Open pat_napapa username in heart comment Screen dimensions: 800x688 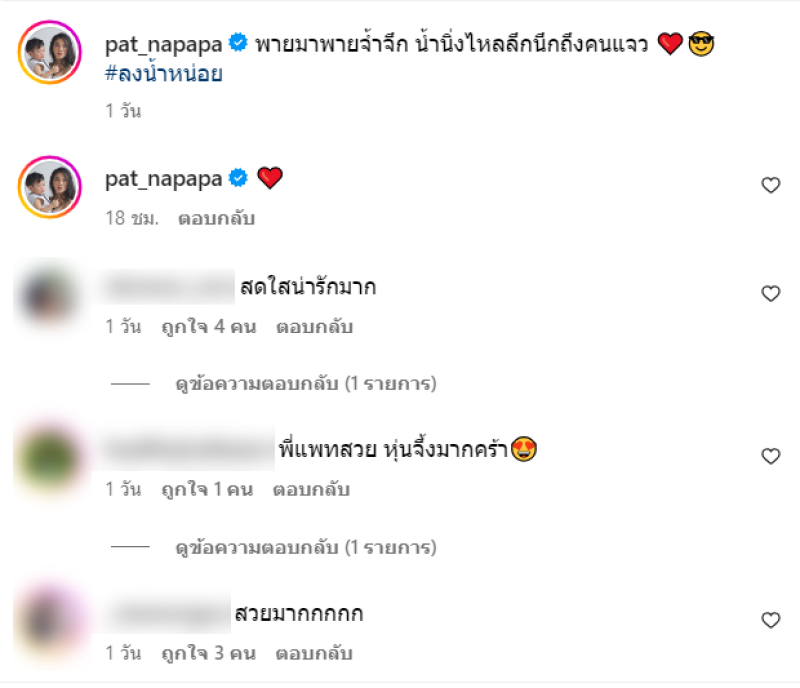(x=163, y=179)
